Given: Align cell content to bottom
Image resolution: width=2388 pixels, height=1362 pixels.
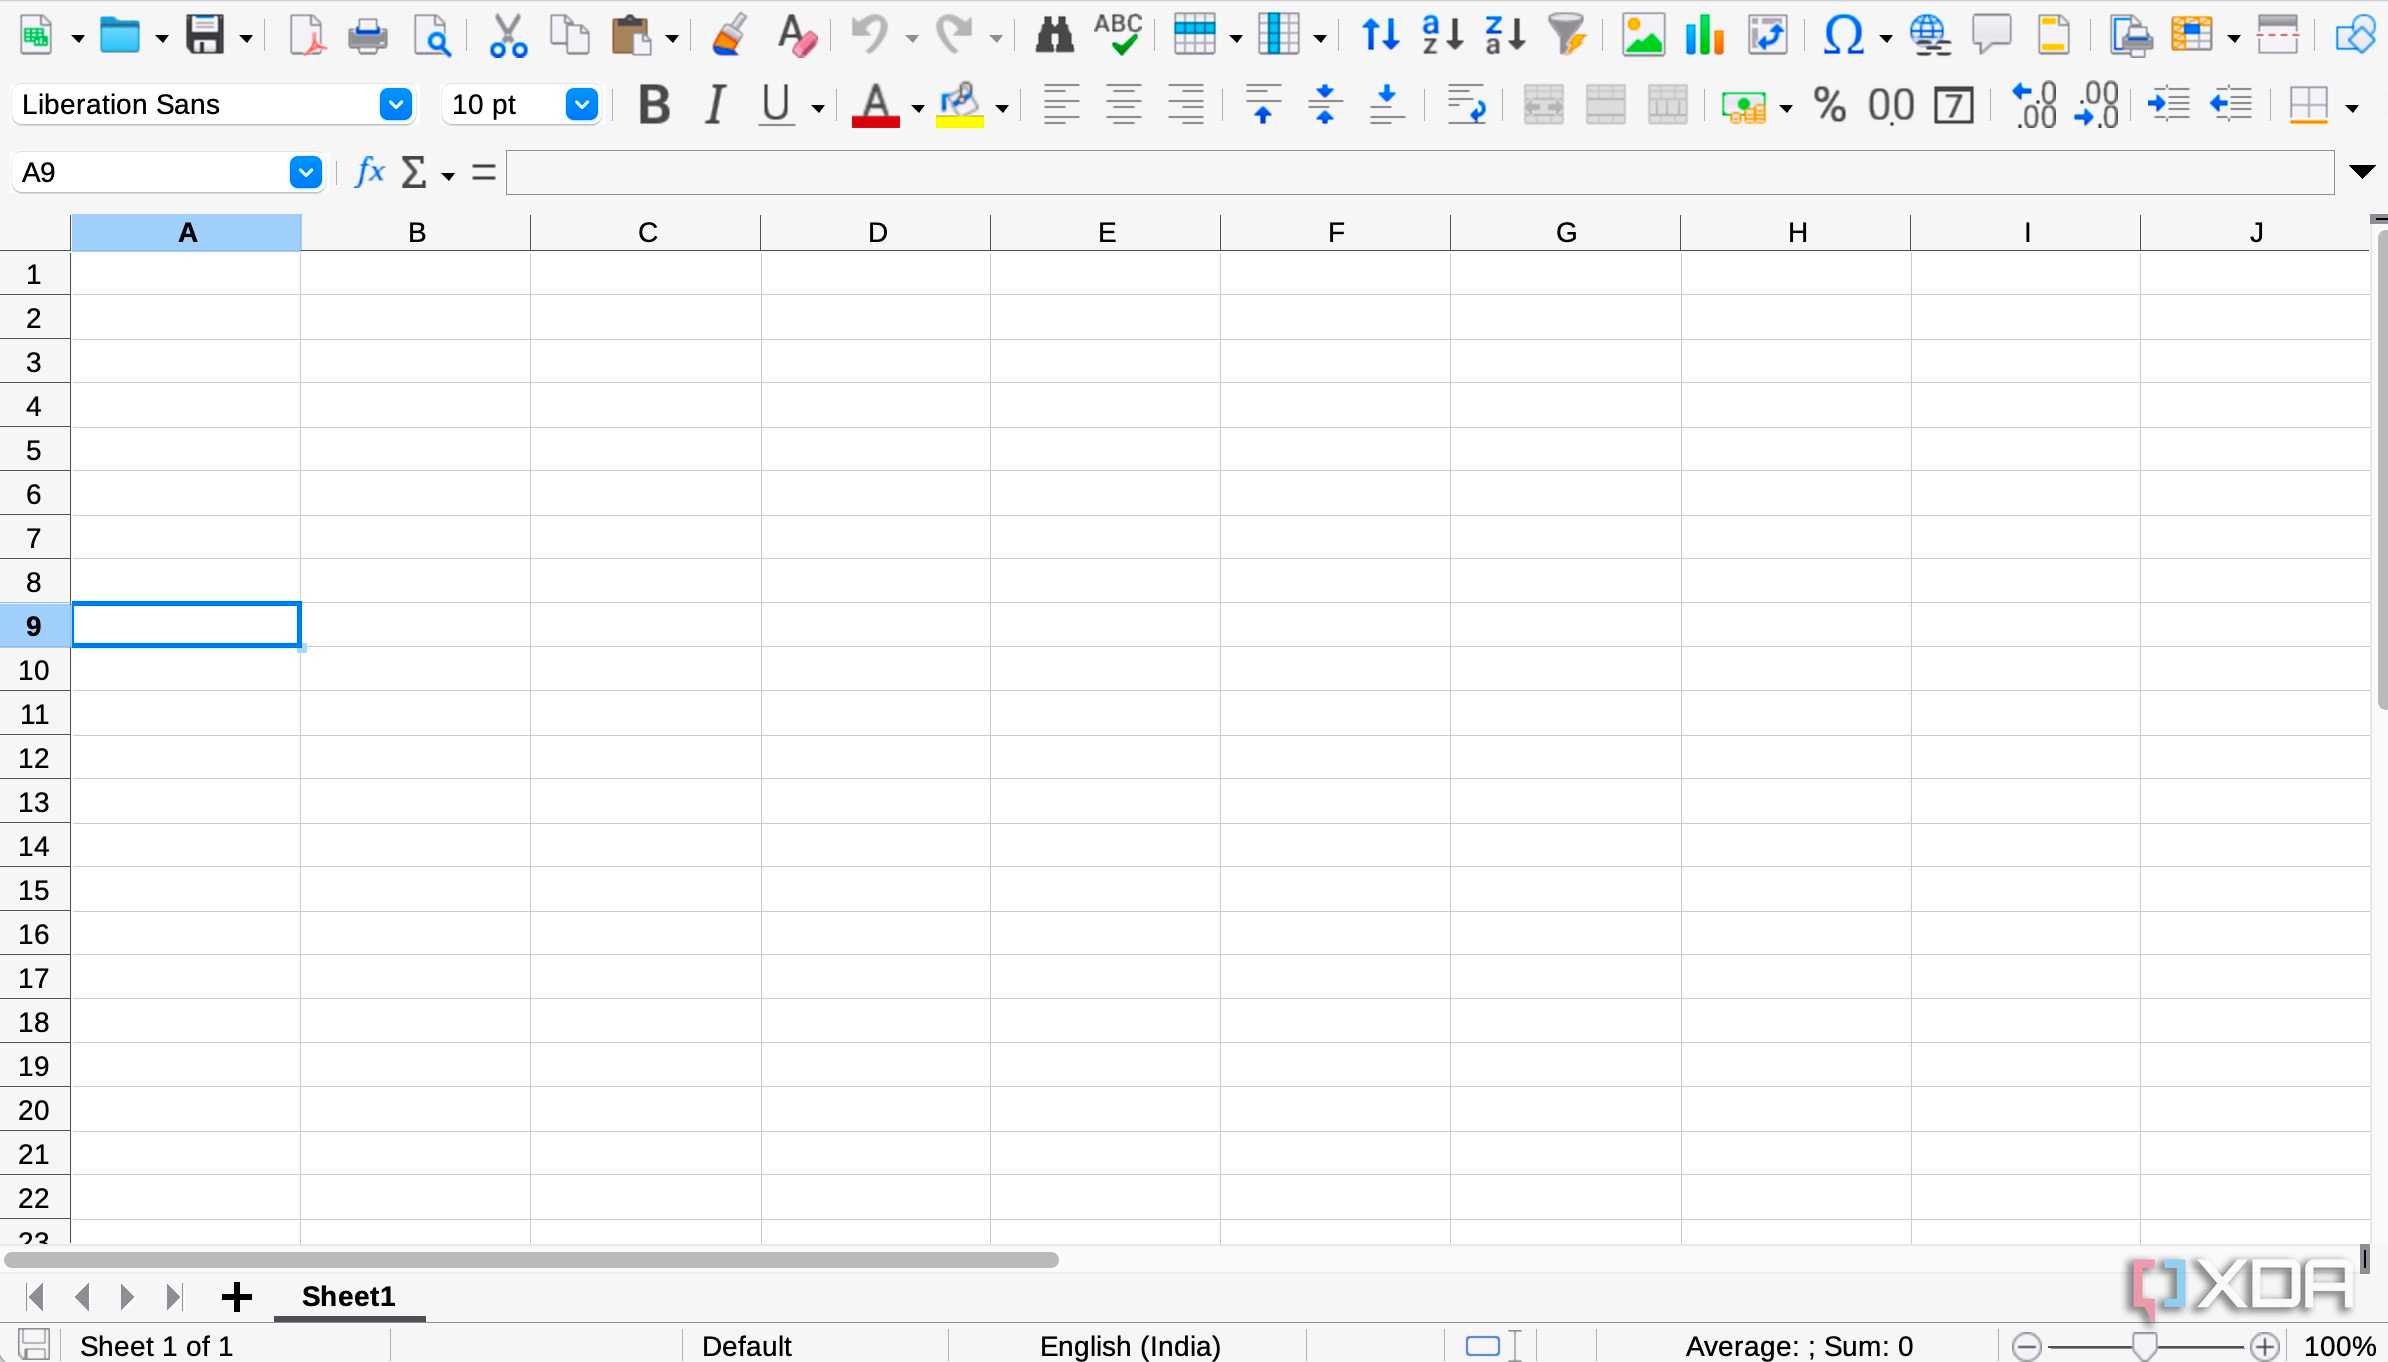Looking at the screenshot, I should pos(1387,105).
